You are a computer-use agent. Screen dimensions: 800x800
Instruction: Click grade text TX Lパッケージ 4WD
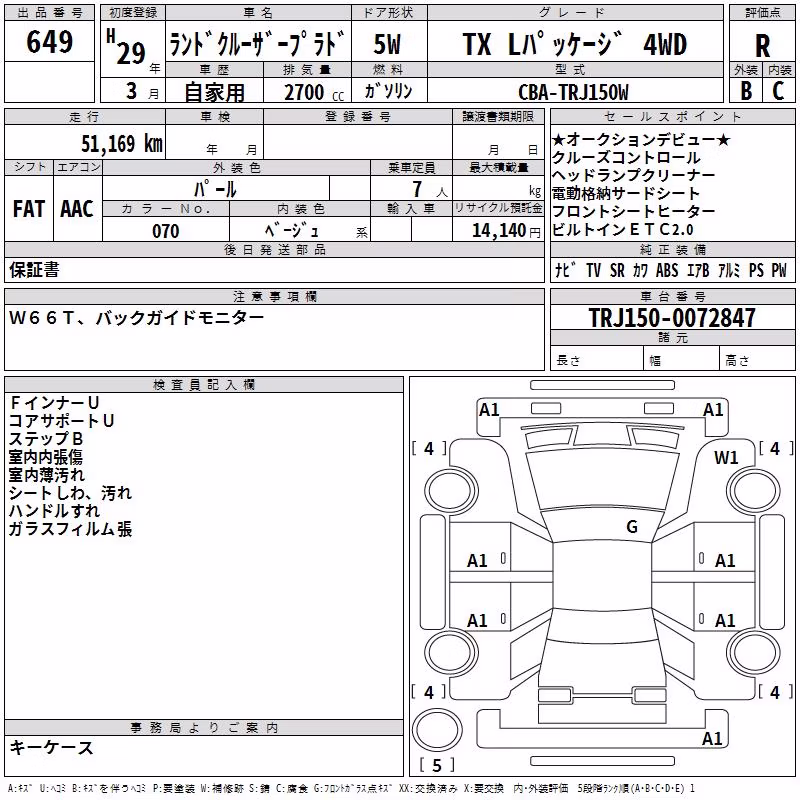point(574,44)
